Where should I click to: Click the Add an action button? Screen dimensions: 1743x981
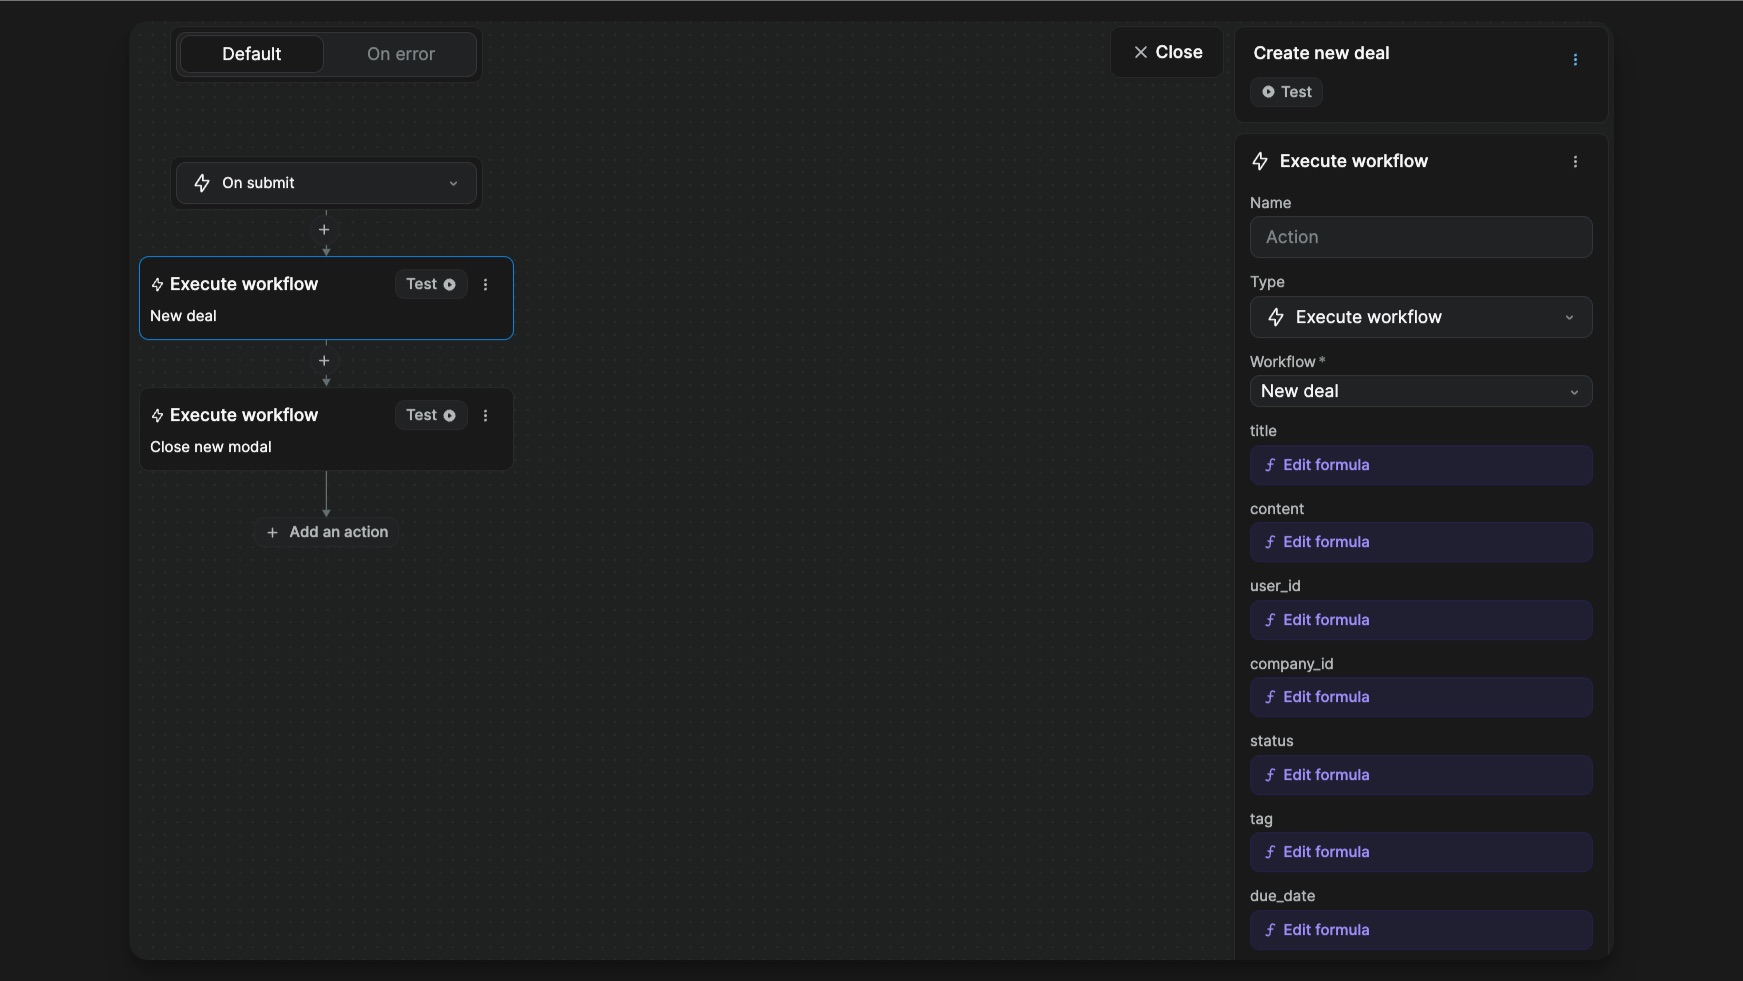[x=326, y=531]
